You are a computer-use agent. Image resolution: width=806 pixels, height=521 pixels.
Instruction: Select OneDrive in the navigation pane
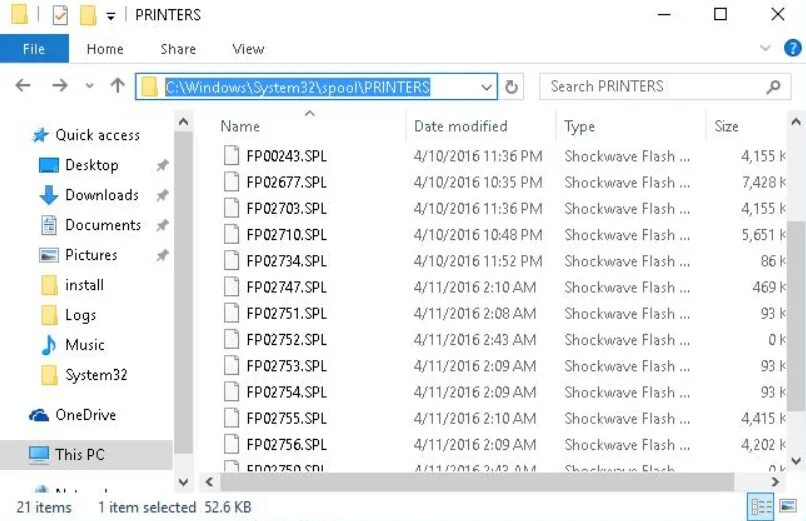(x=85, y=415)
